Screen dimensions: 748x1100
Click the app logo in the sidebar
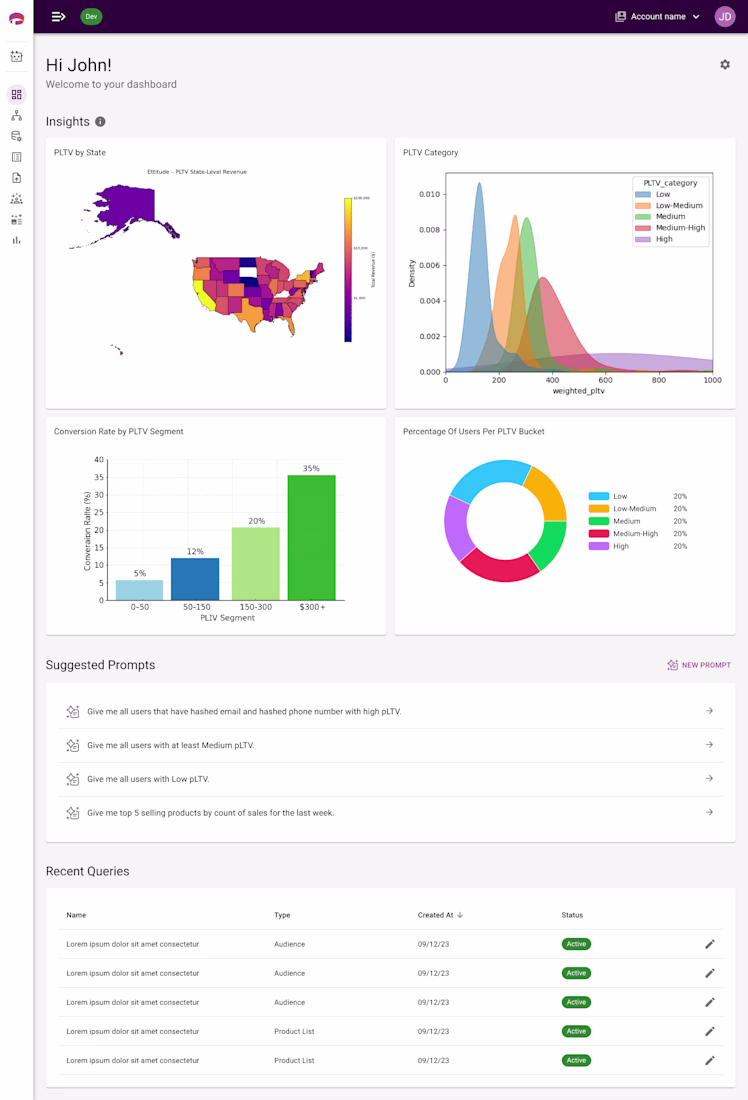pos(16,18)
